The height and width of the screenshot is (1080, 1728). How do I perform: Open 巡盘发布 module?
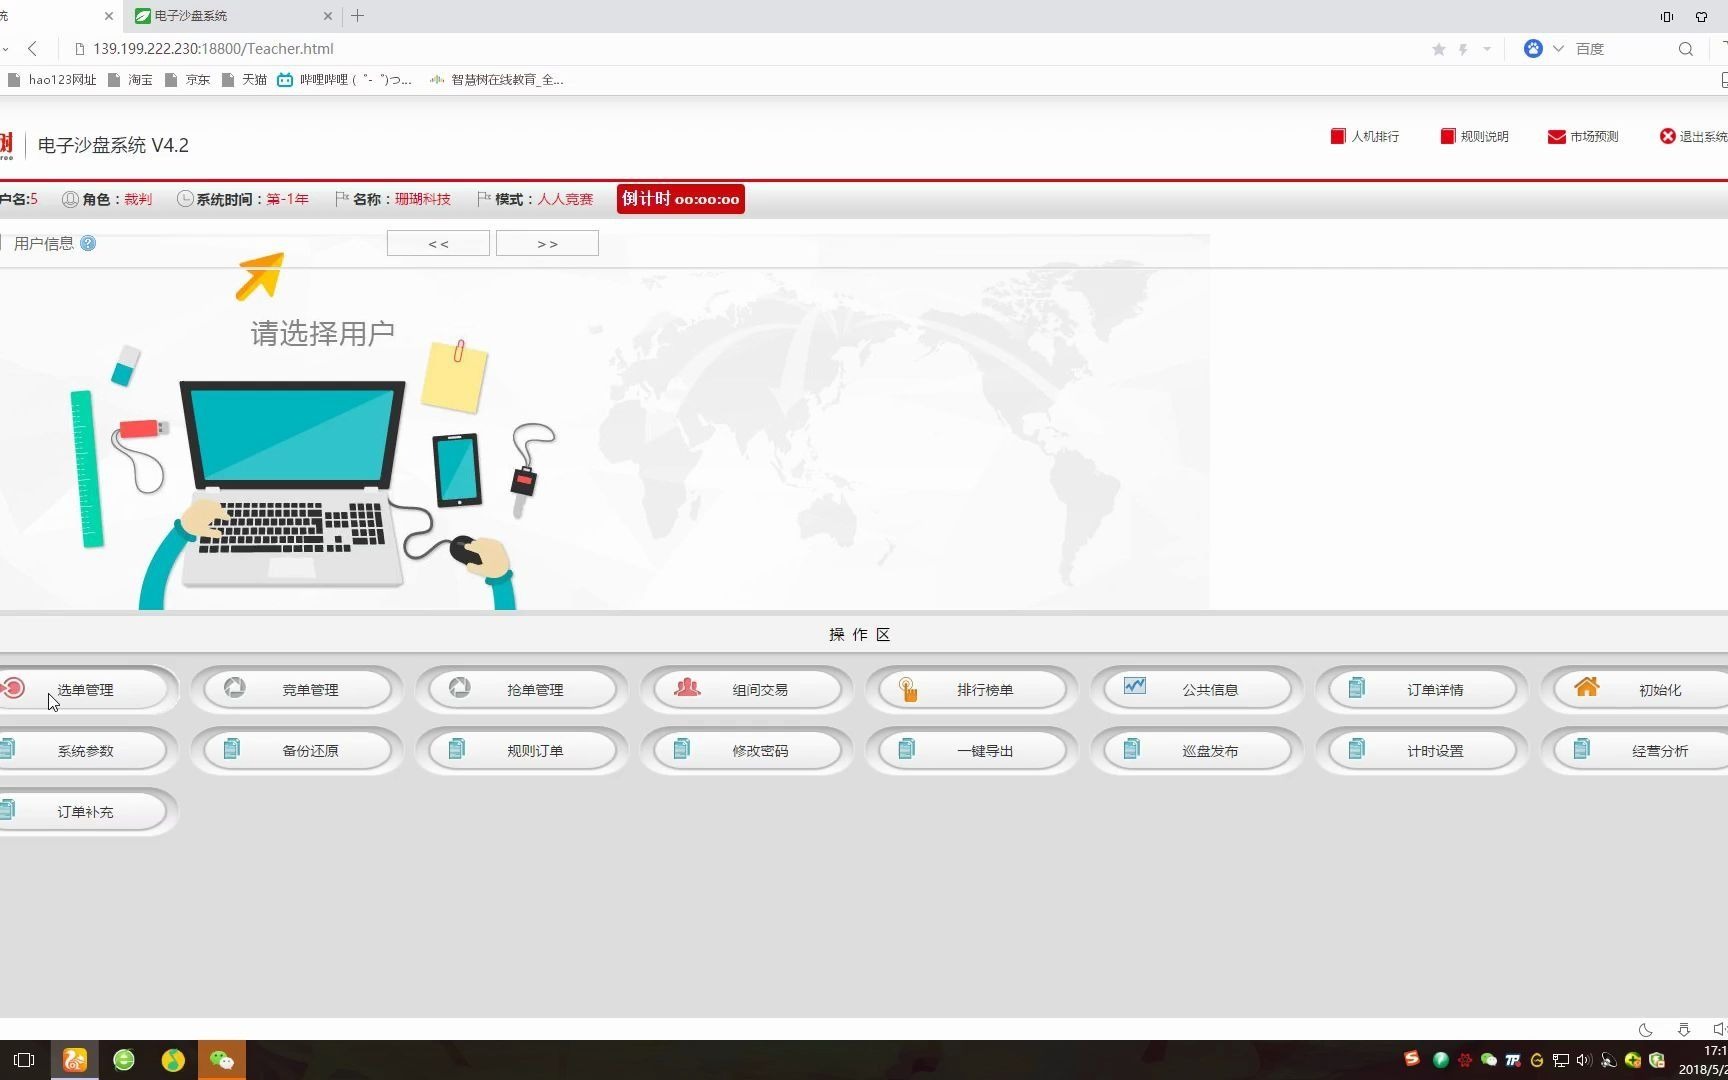point(1197,751)
